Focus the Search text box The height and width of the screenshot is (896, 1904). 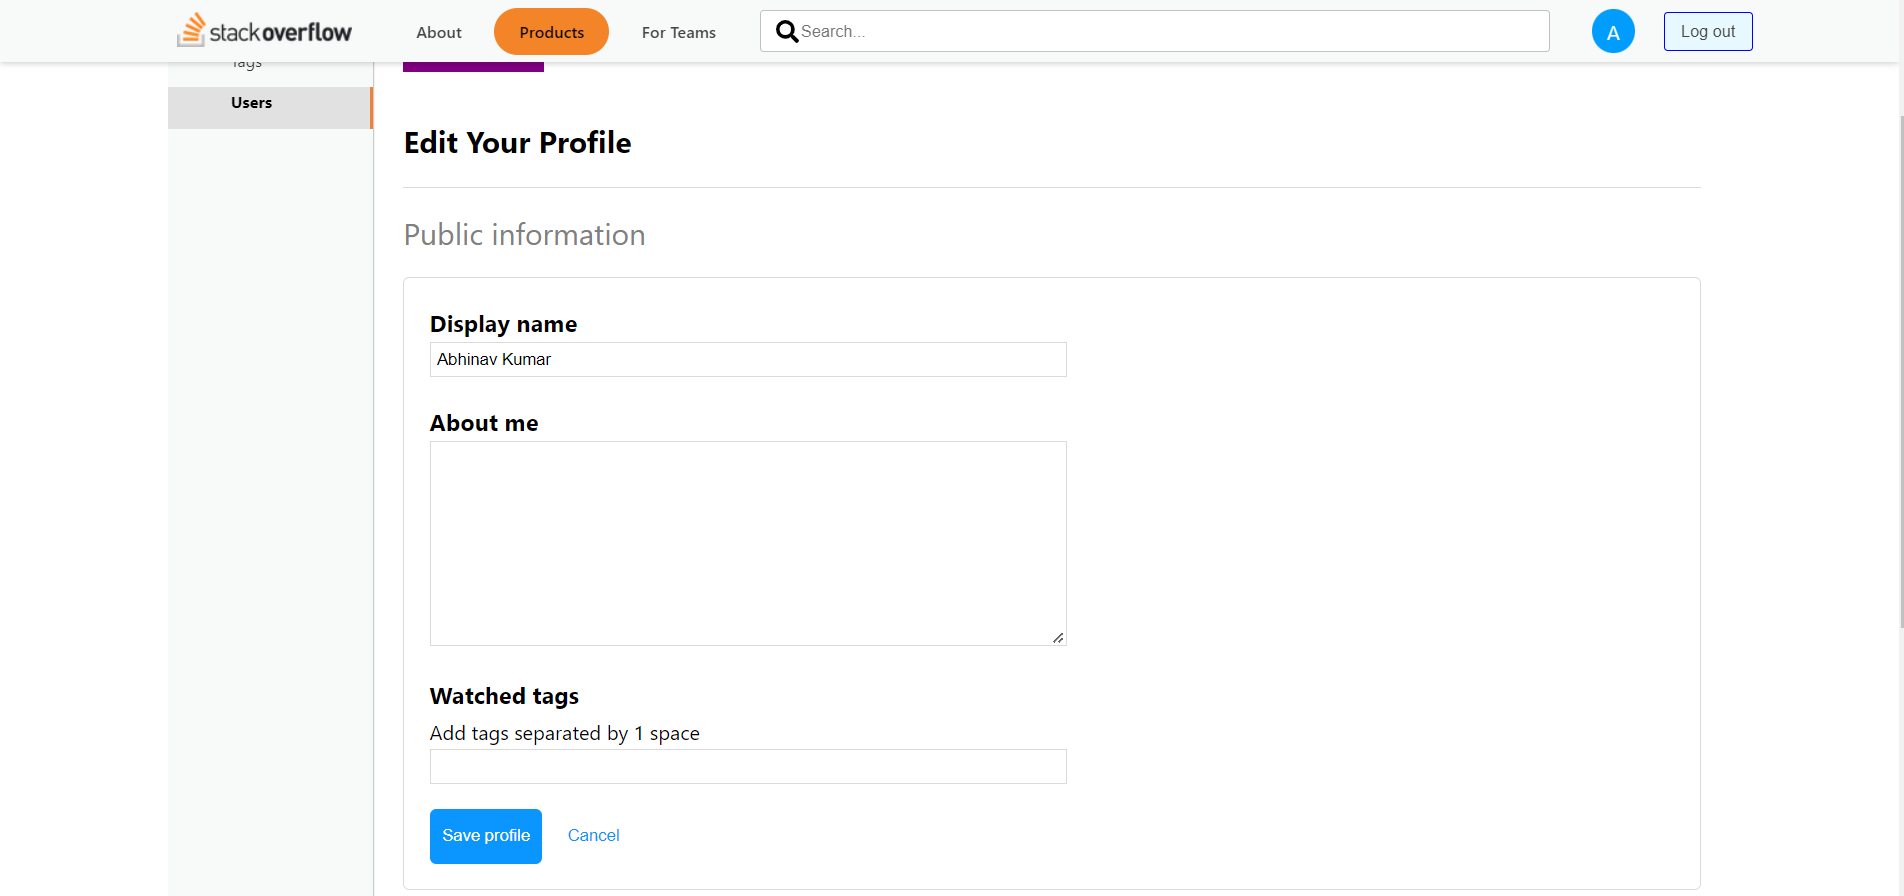(x=1170, y=32)
